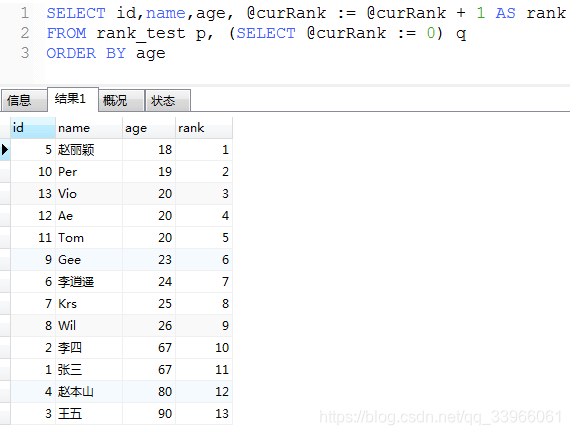Click the current row arrow indicator

point(5,150)
